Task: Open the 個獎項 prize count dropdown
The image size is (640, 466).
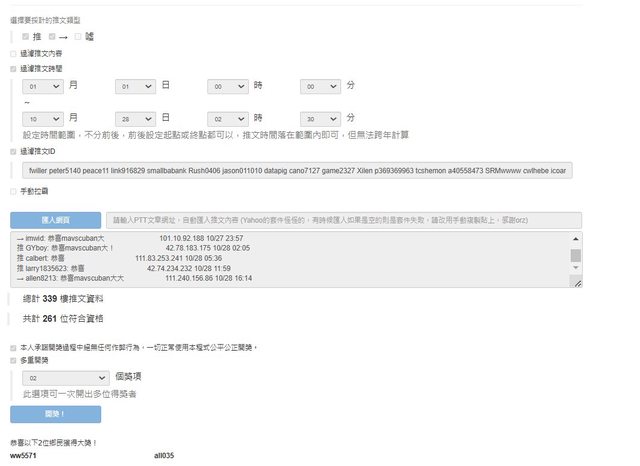Action: [x=66, y=378]
